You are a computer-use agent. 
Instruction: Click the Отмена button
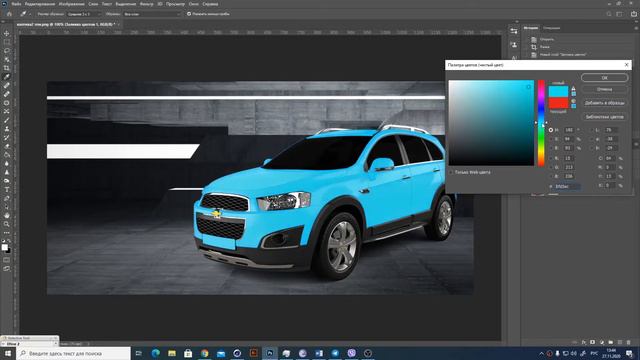[x=604, y=89]
